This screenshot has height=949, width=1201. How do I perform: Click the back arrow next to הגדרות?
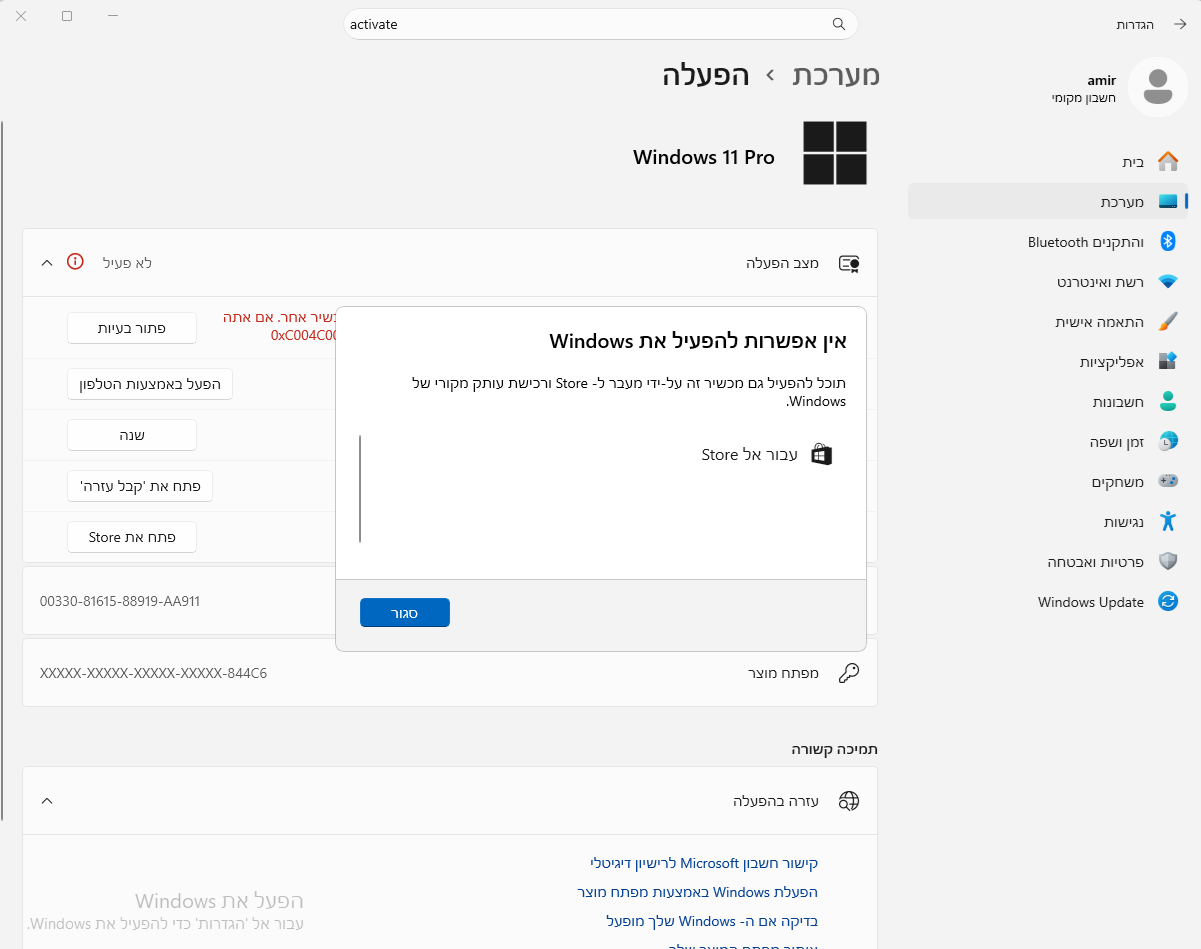tap(1179, 24)
